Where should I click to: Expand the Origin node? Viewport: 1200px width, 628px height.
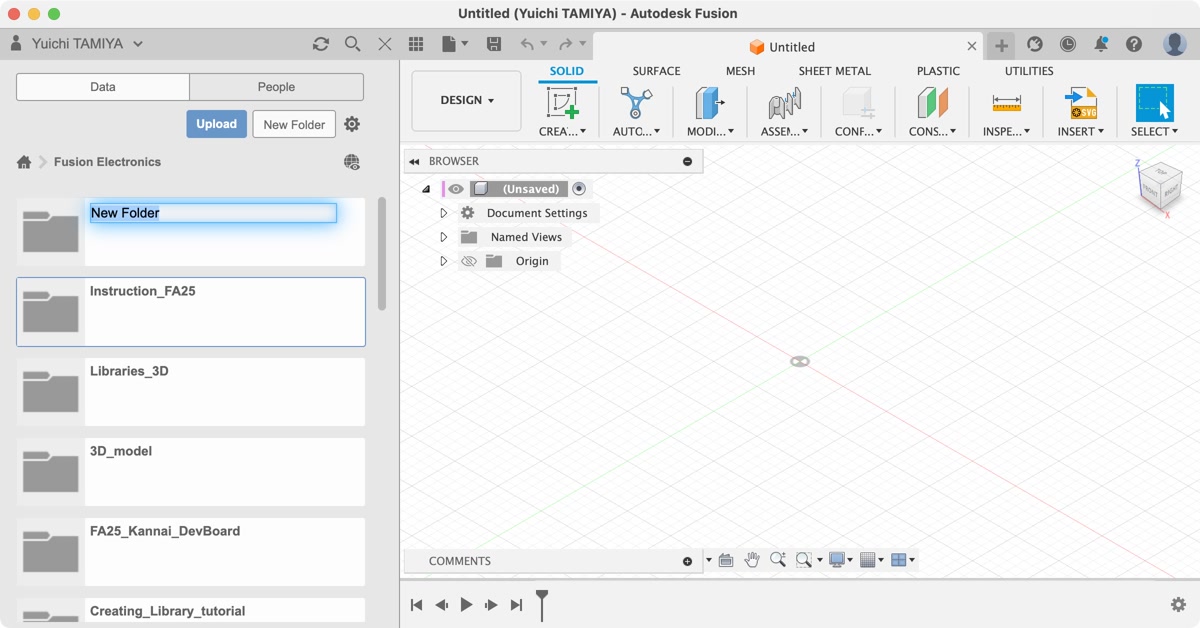444,261
